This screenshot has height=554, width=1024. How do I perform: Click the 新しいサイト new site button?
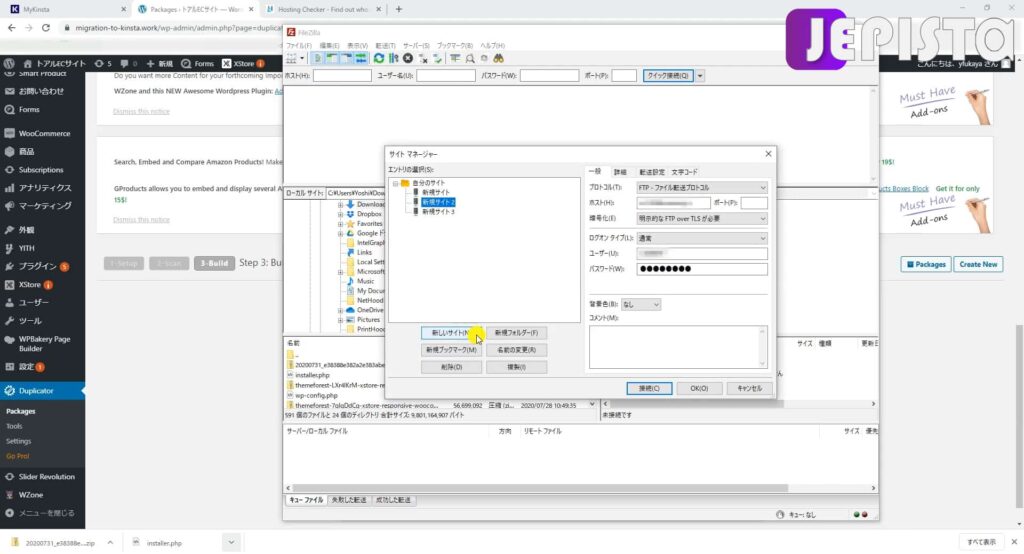coord(451,333)
